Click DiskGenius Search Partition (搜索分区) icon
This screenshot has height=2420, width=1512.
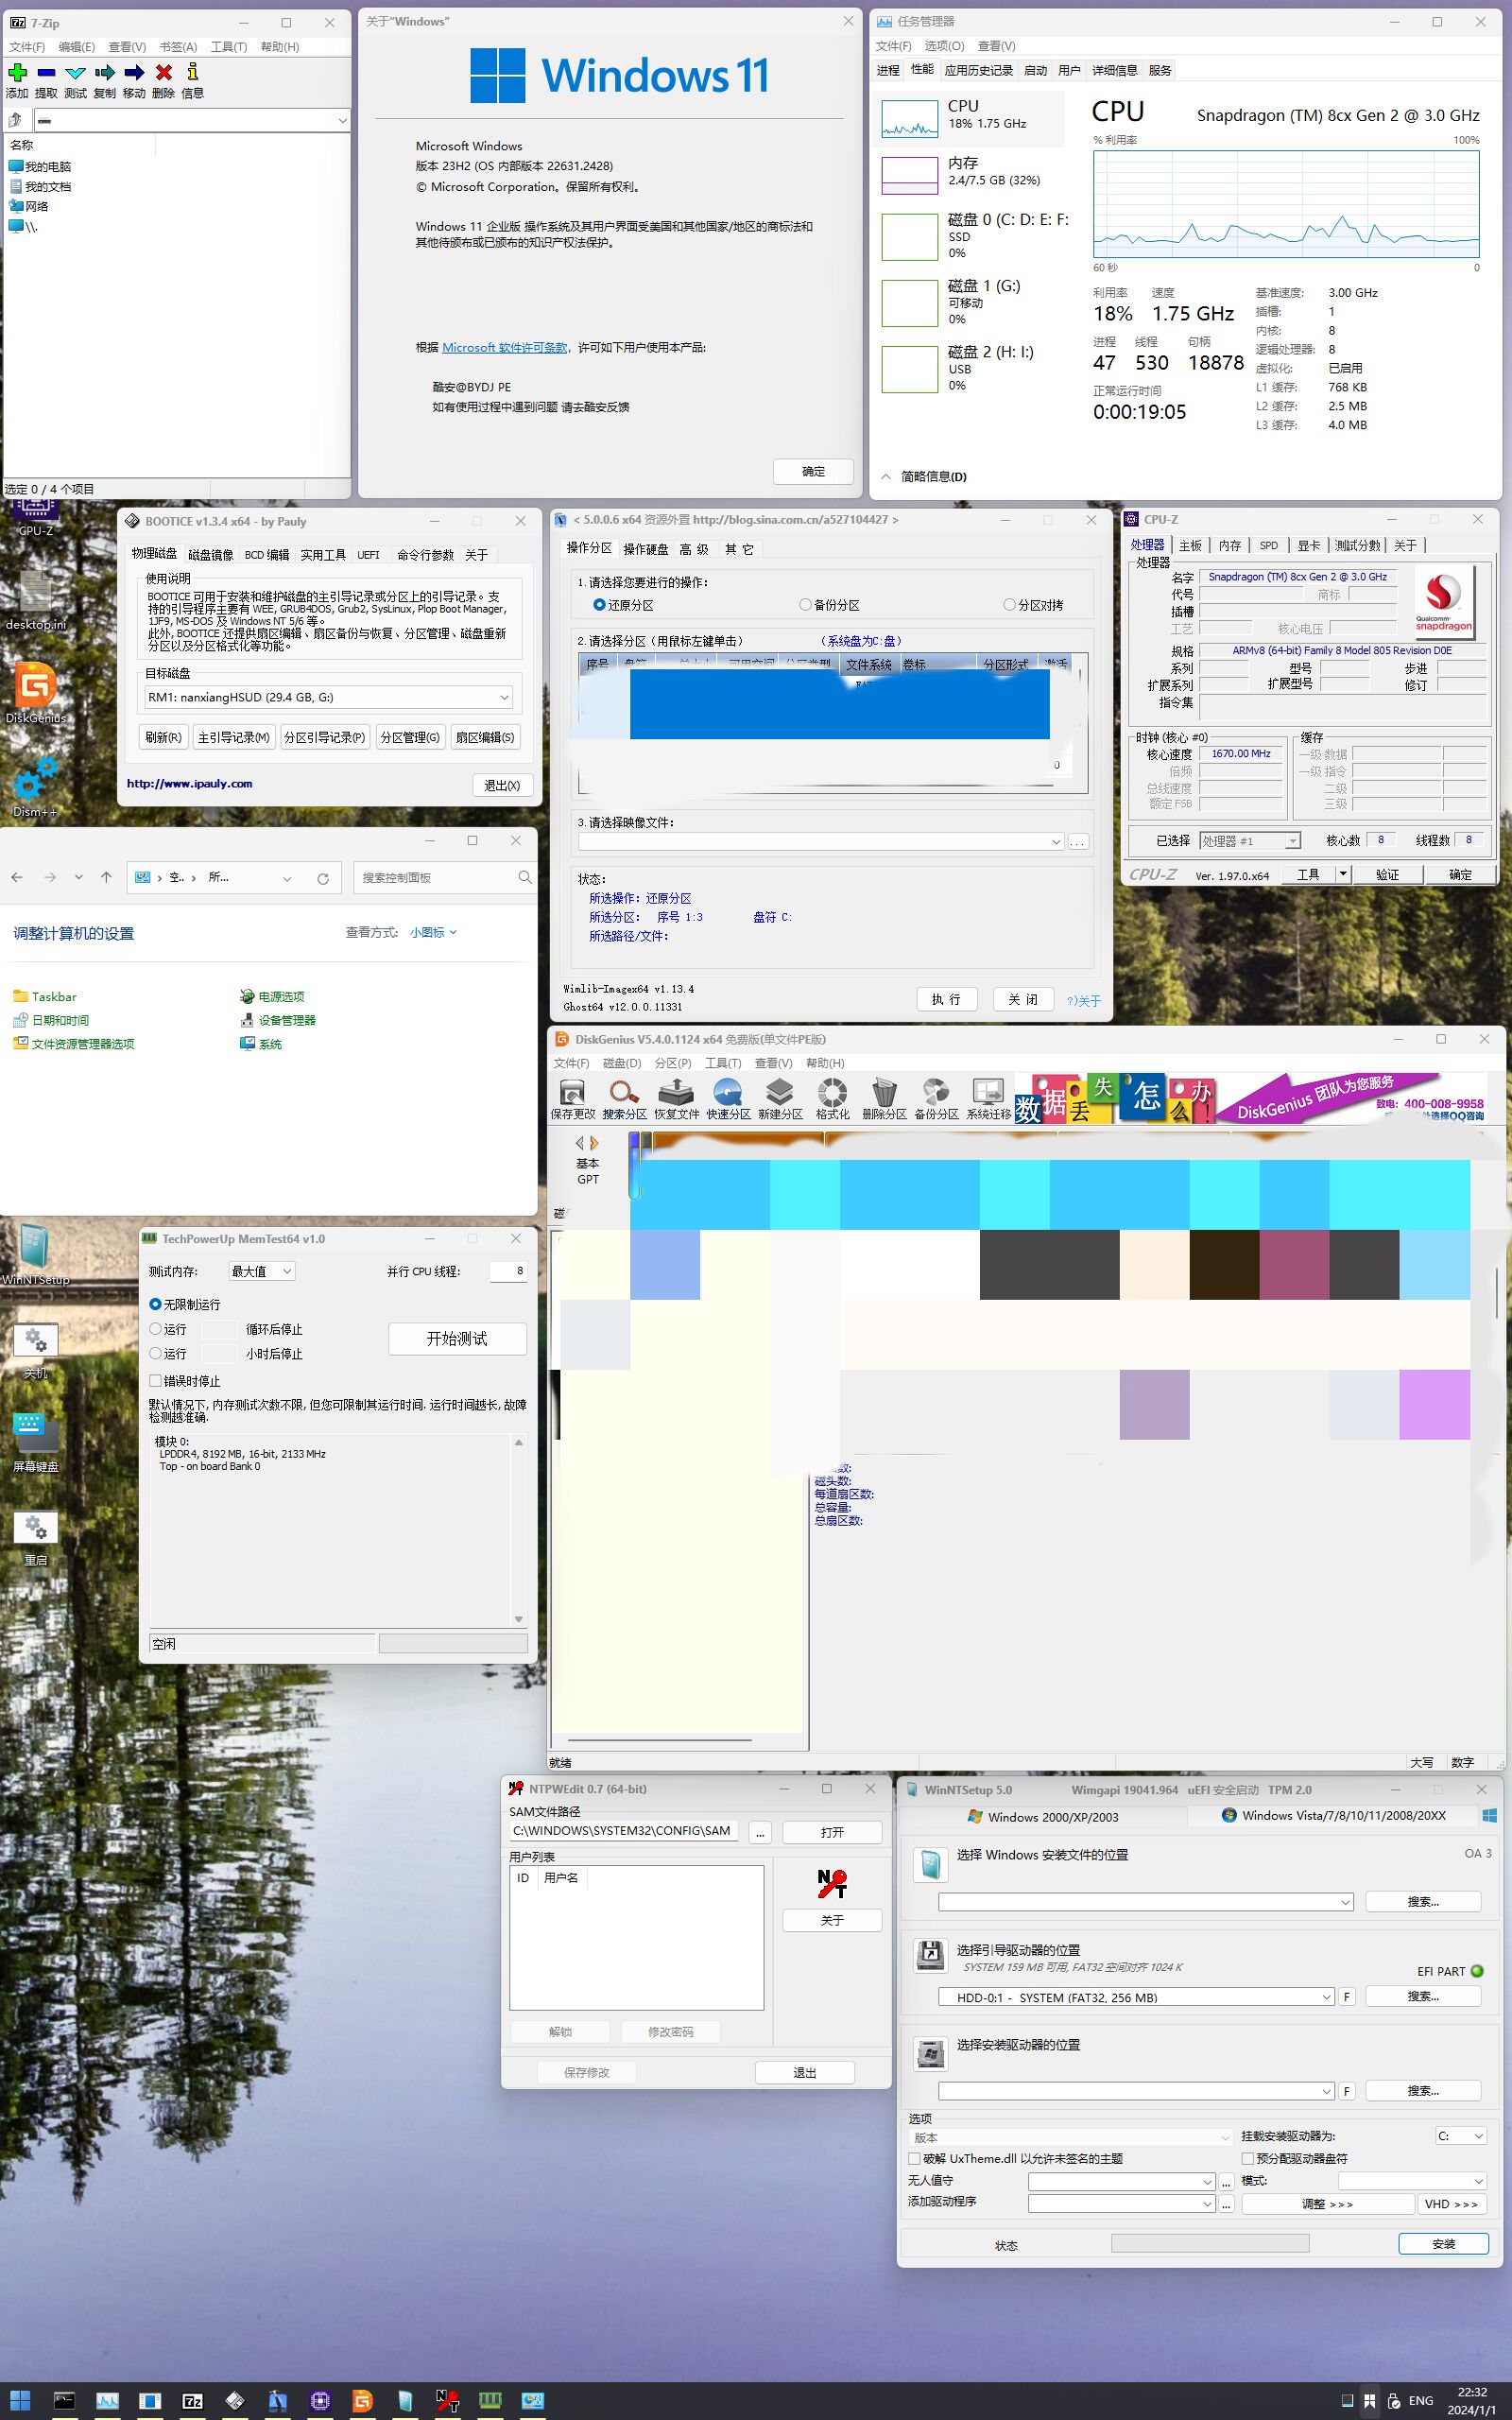coord(624,1091)
